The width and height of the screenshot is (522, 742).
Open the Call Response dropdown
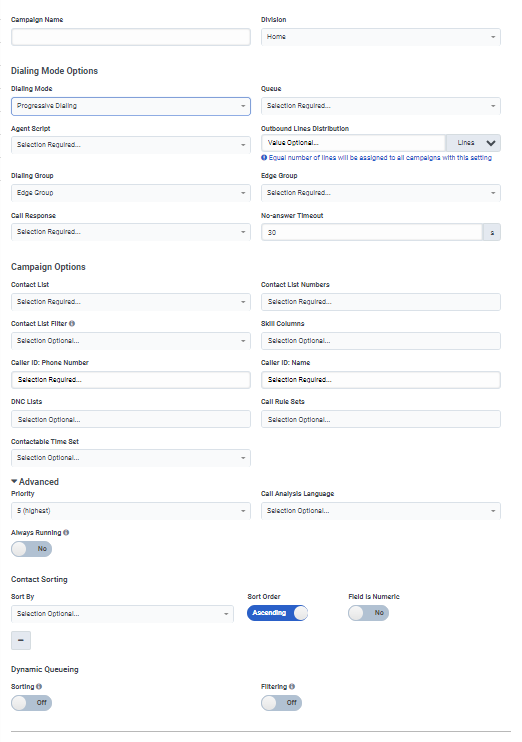[x=131, y=232]
